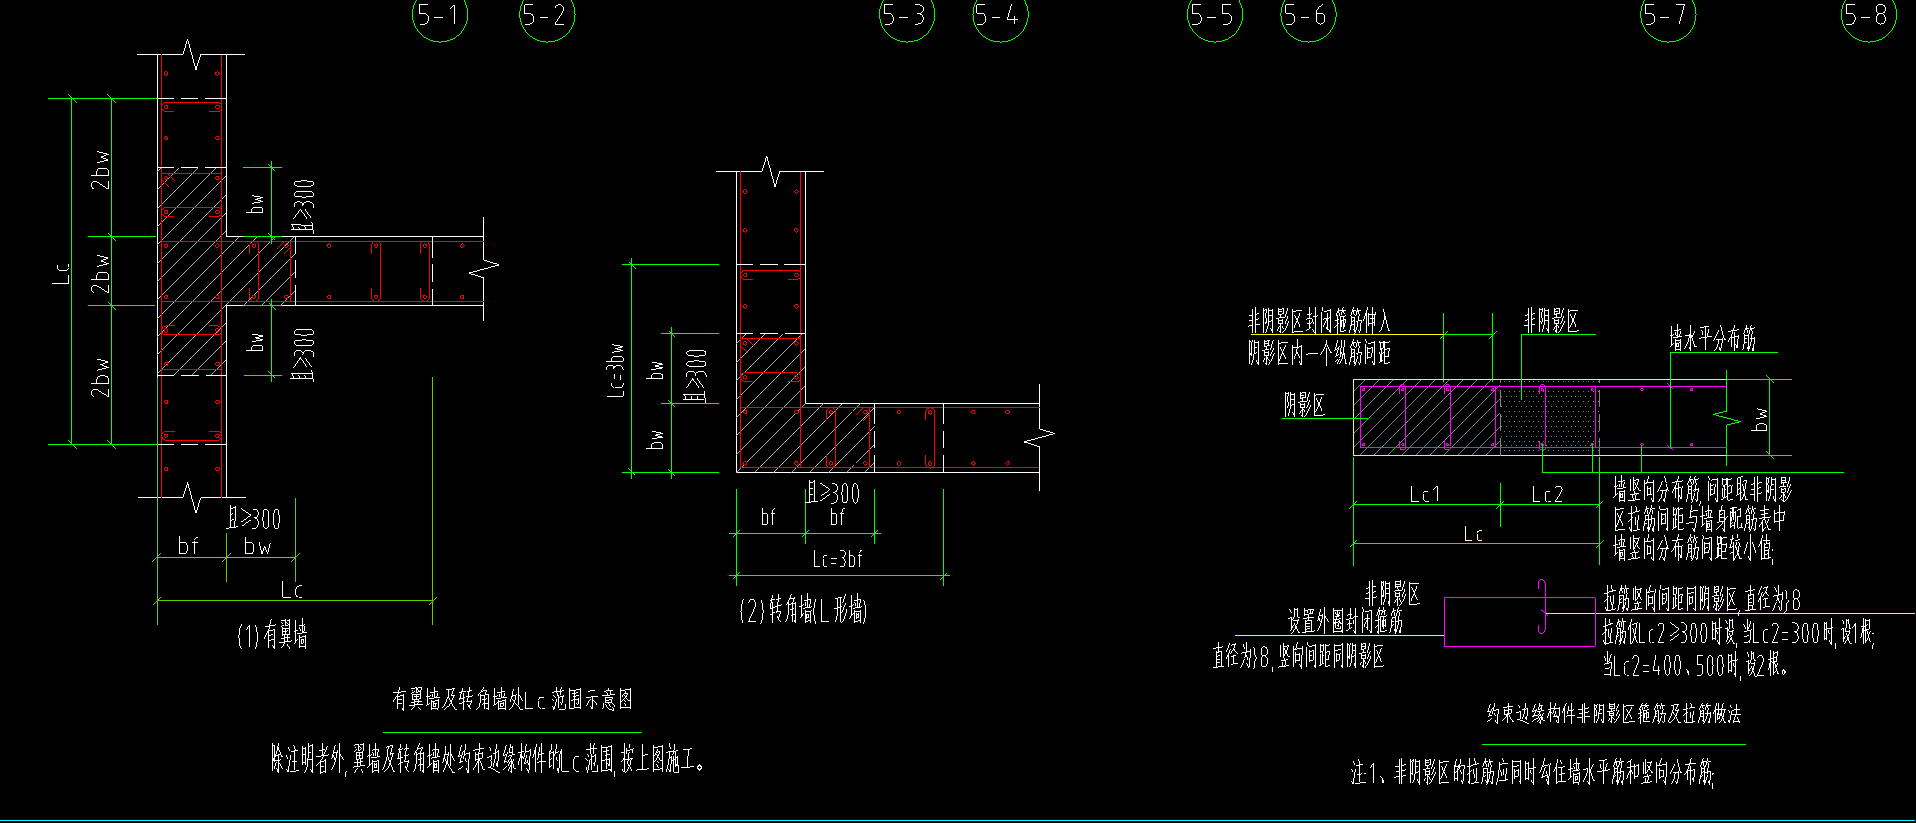
Task: Select the axis bubble labeled 5-8
Action: tap(1869, 15)
